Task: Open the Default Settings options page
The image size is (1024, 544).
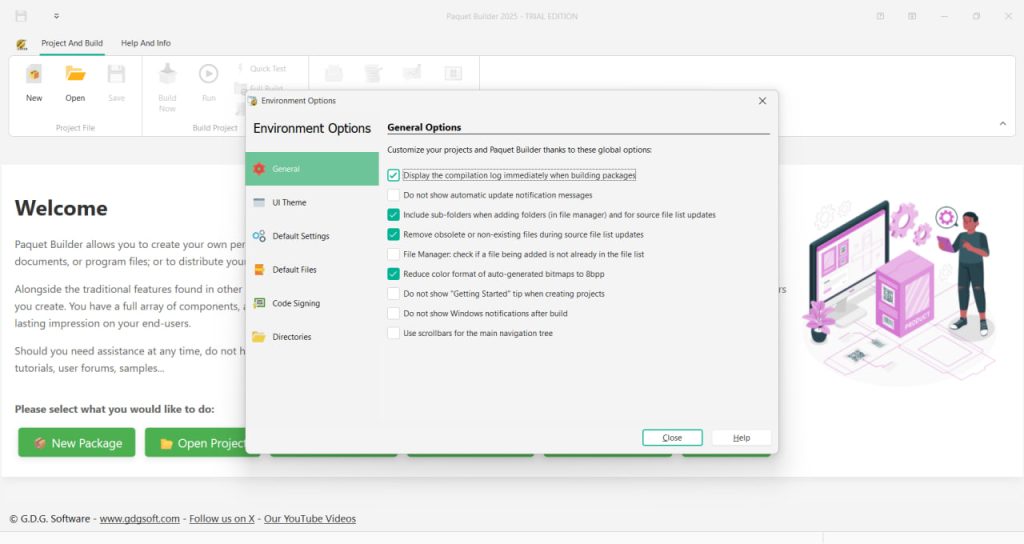Action: point(312,236)
